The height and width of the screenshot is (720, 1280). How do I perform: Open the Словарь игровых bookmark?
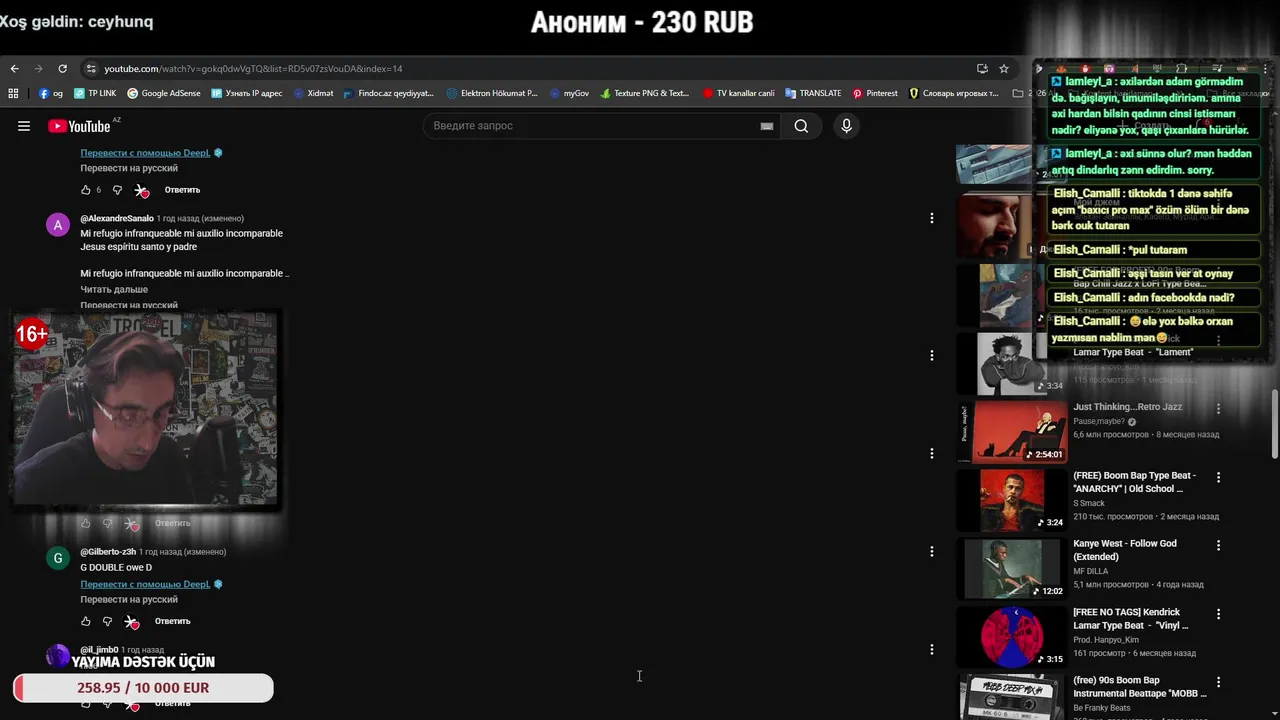click(954, 93)
